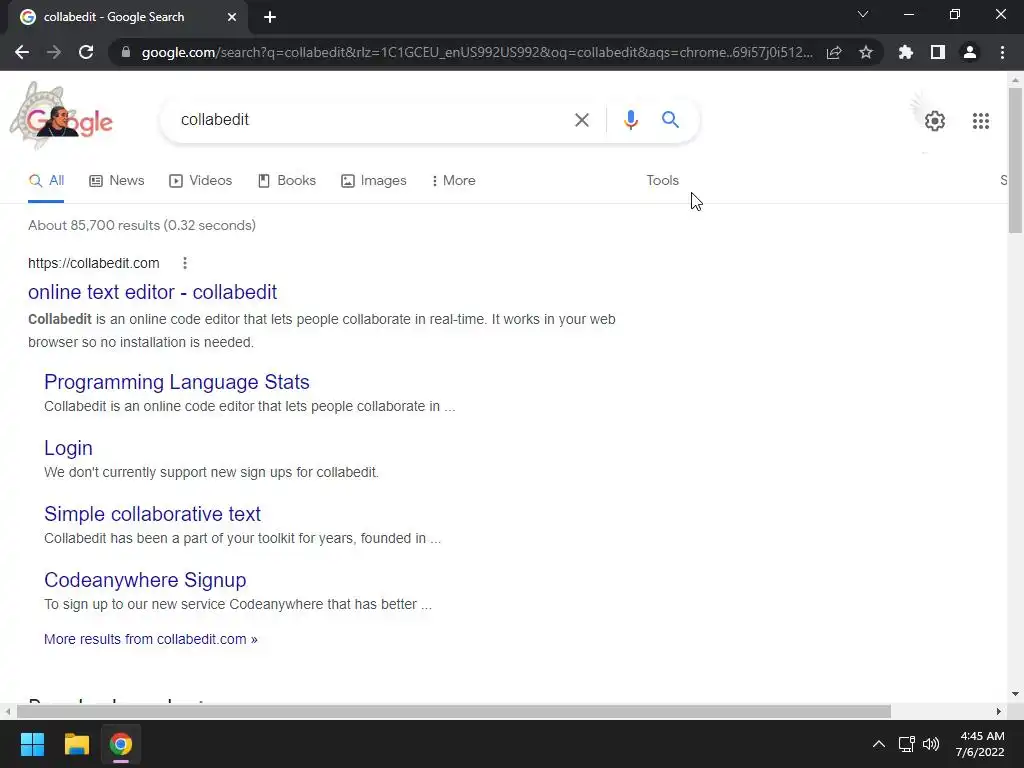Screen dimensions: 1024x768
Task: Close the collabedit Google Search tab
Action: click(232, 17)
